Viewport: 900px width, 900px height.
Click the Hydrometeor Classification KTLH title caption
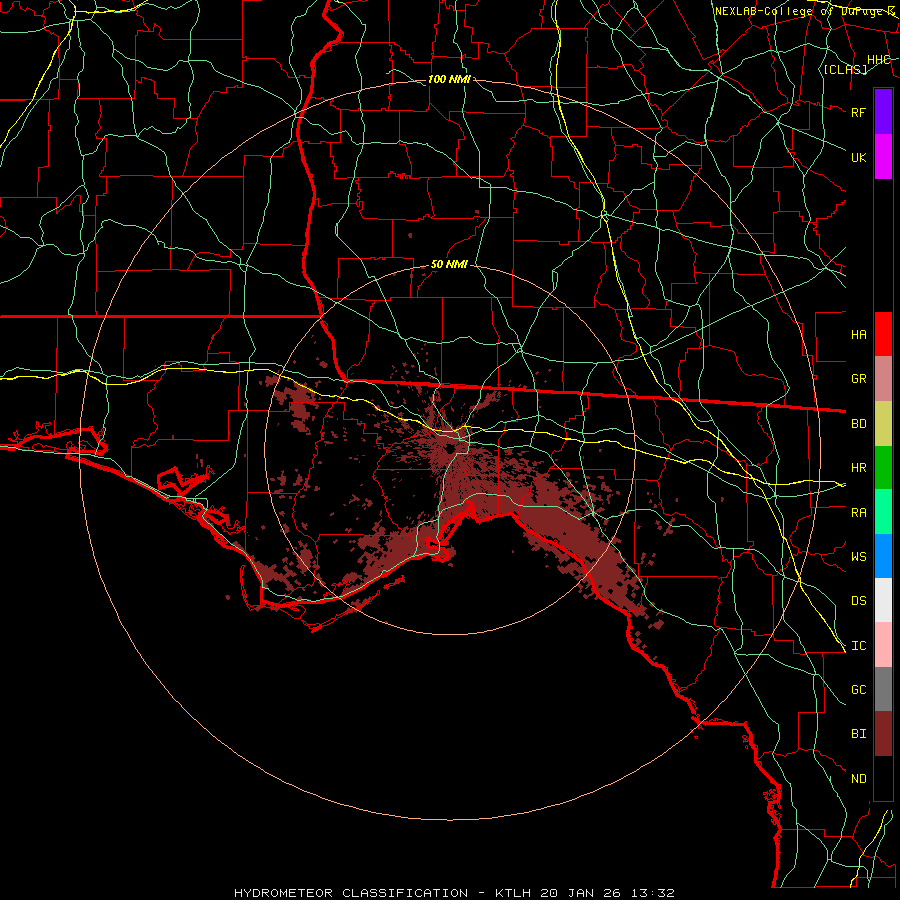tap(454, 893)
